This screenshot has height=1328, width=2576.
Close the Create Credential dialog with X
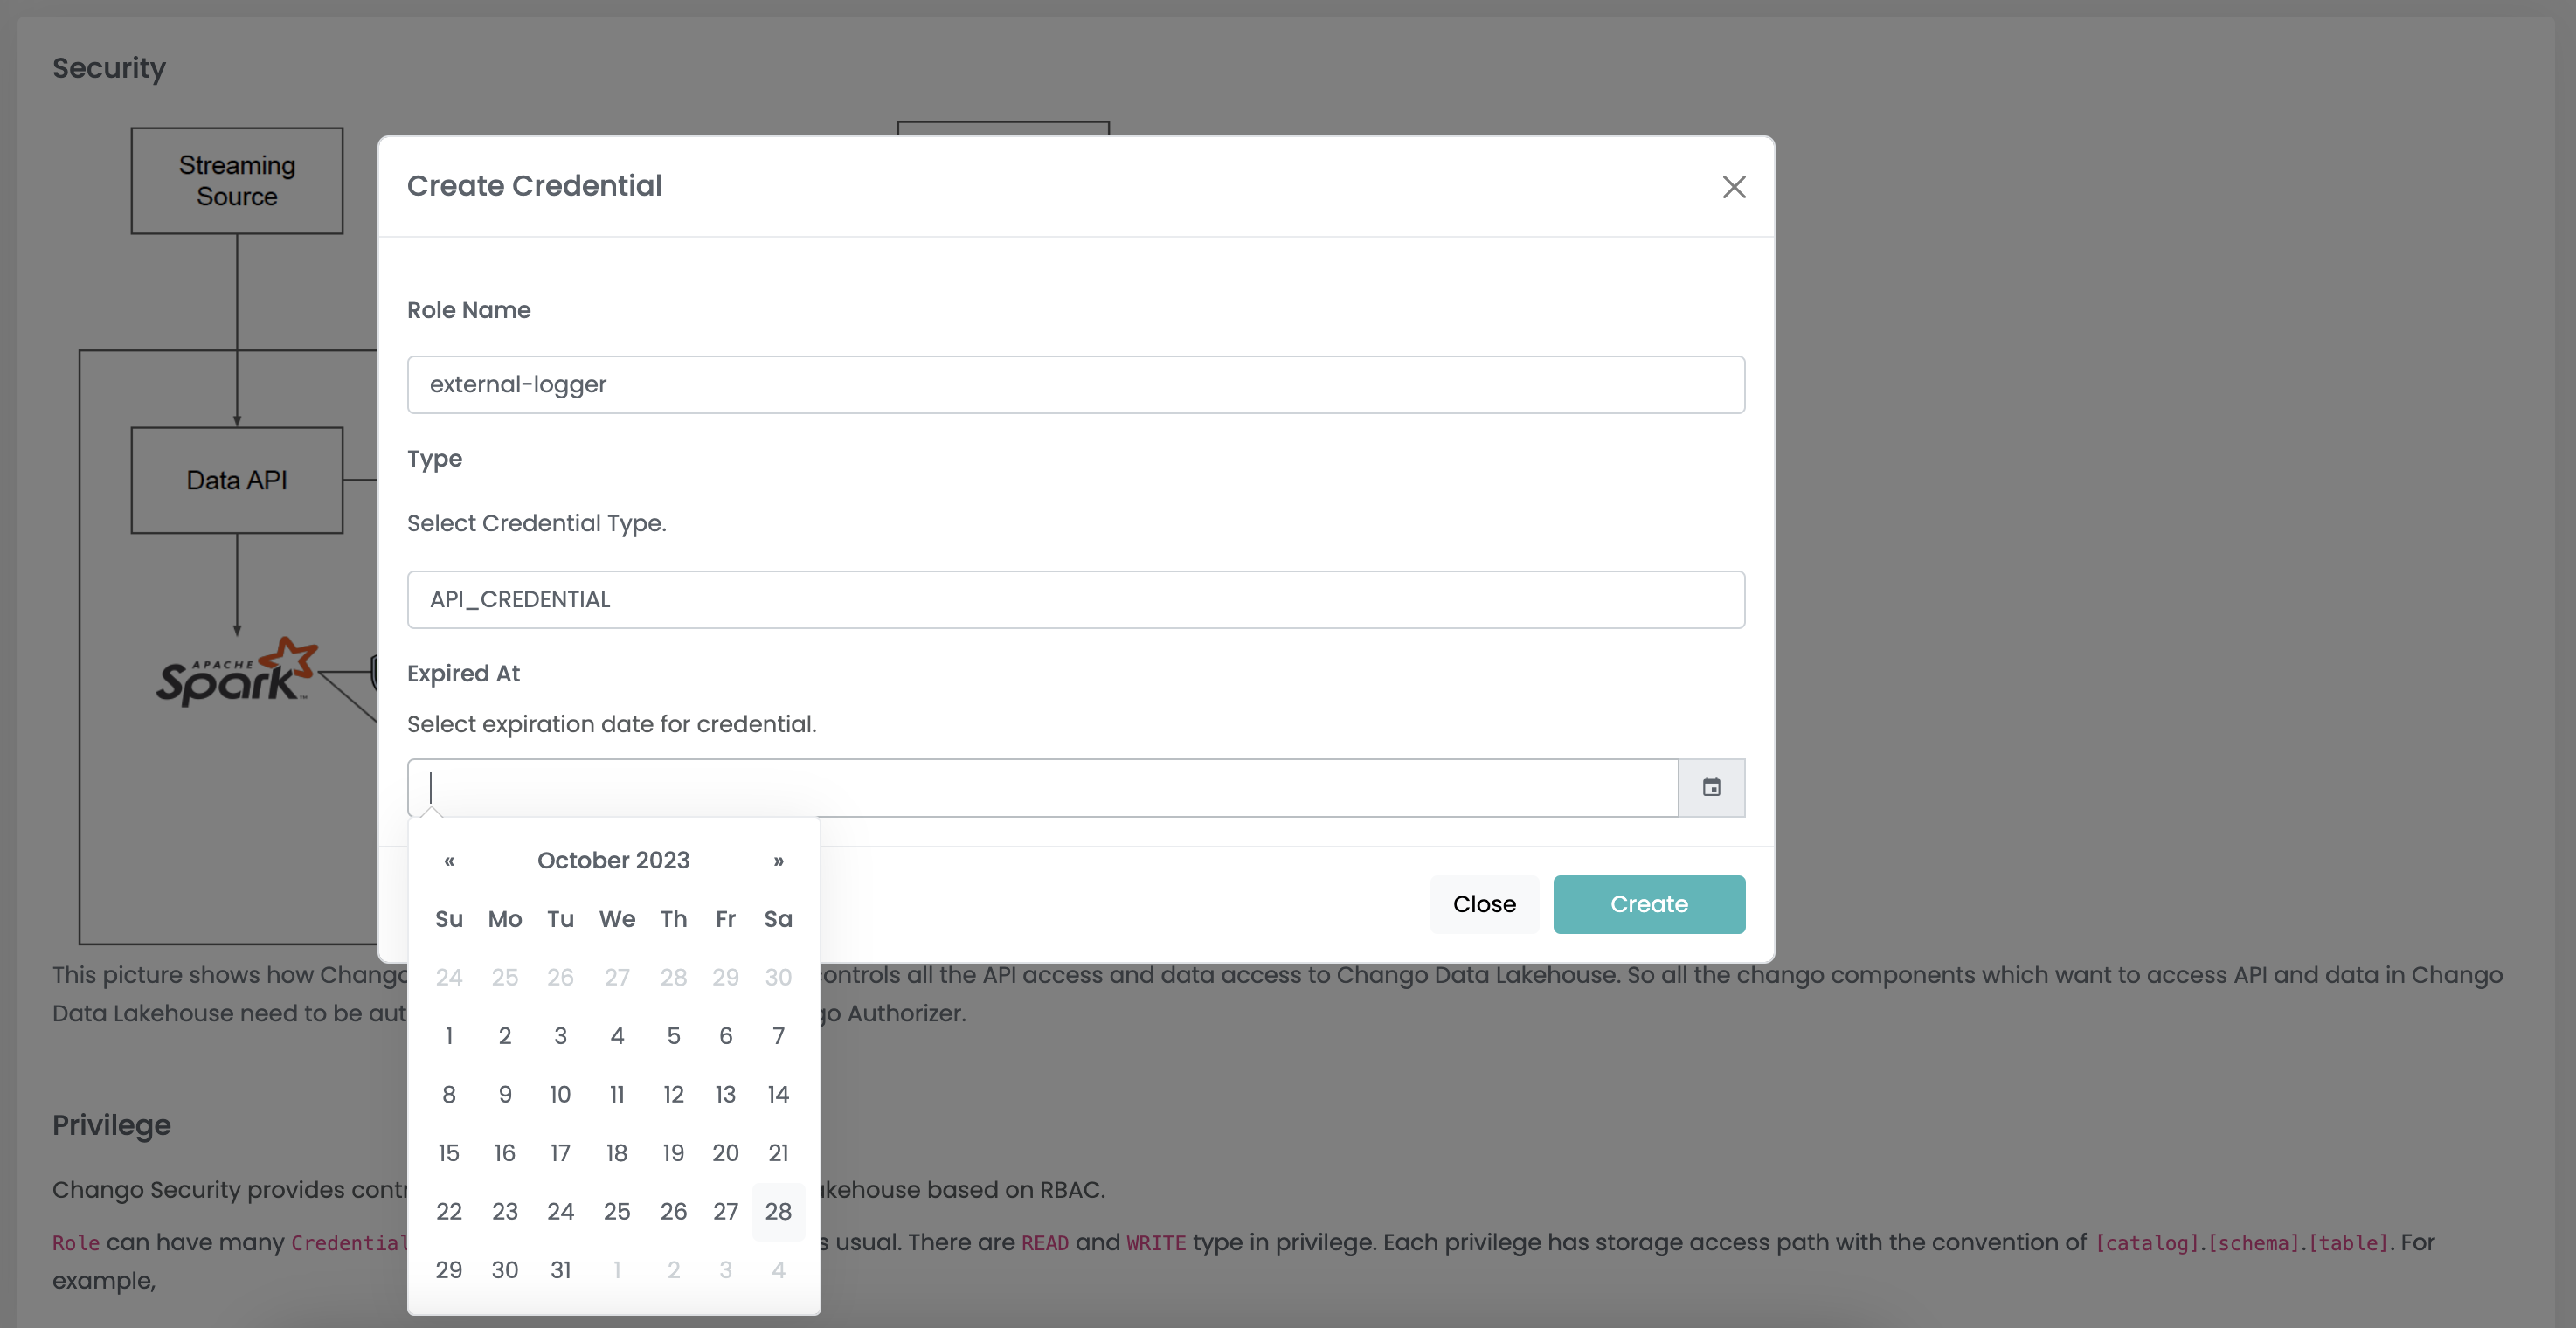1734,187
